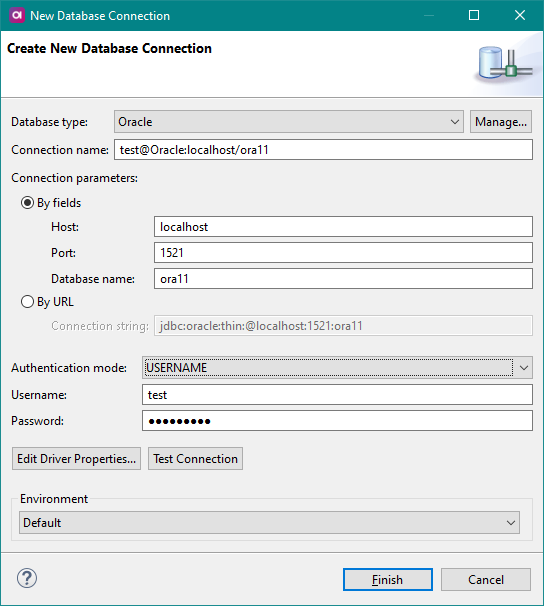Close the New Database Connection window

520,15
